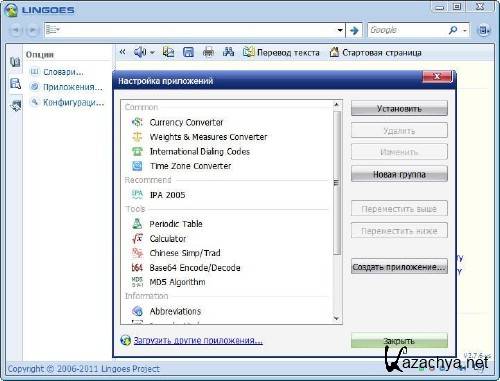Click the Currency Converter dollar icon
Image resolution: width=500 pixels, height=381 pixels.
tap(137, 122)
